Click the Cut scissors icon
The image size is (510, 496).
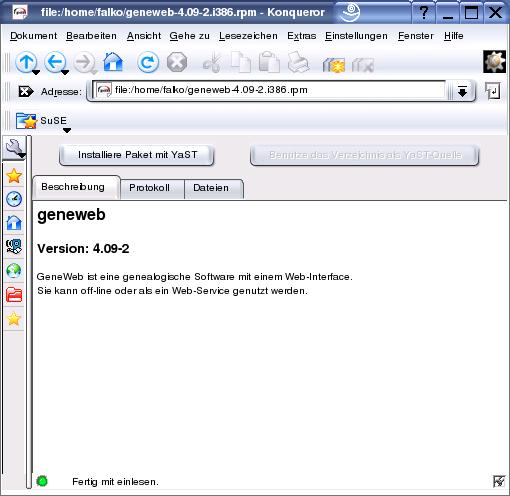[x=212, y=62]
